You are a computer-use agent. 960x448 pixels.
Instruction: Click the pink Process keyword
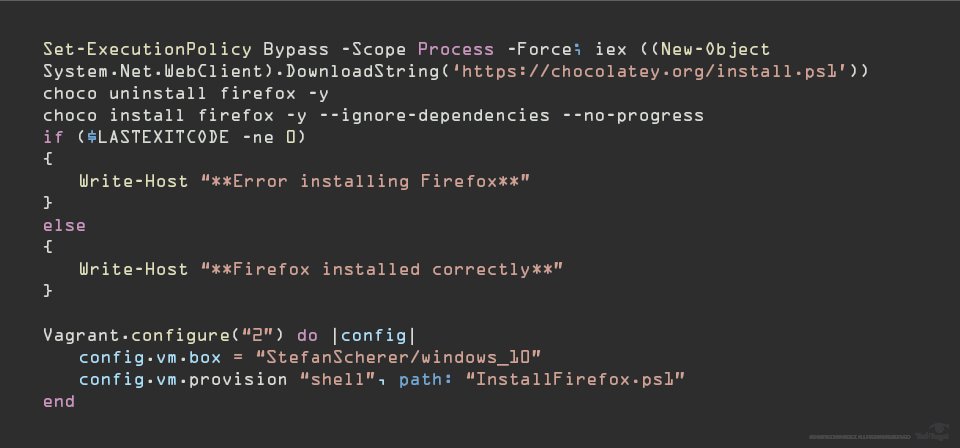click(x=456, y=49)
